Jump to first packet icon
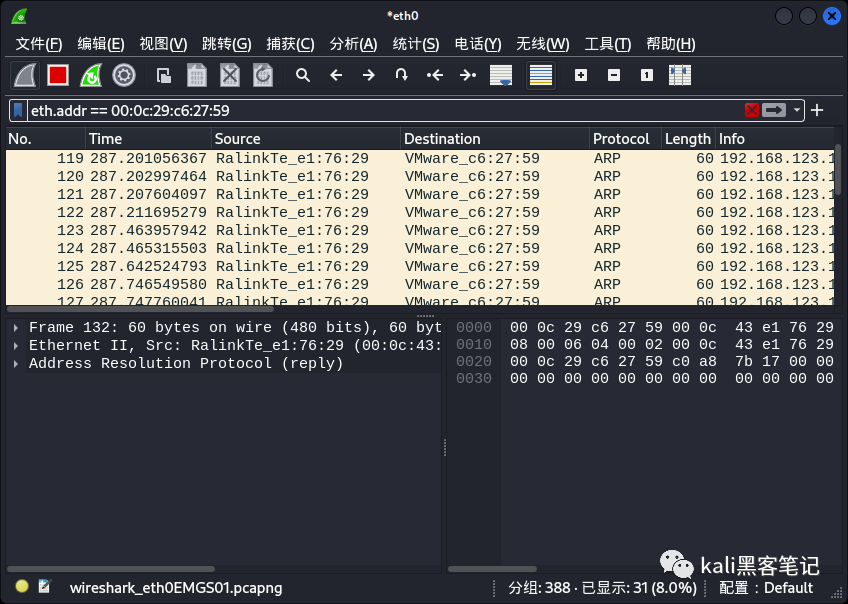 435,75
